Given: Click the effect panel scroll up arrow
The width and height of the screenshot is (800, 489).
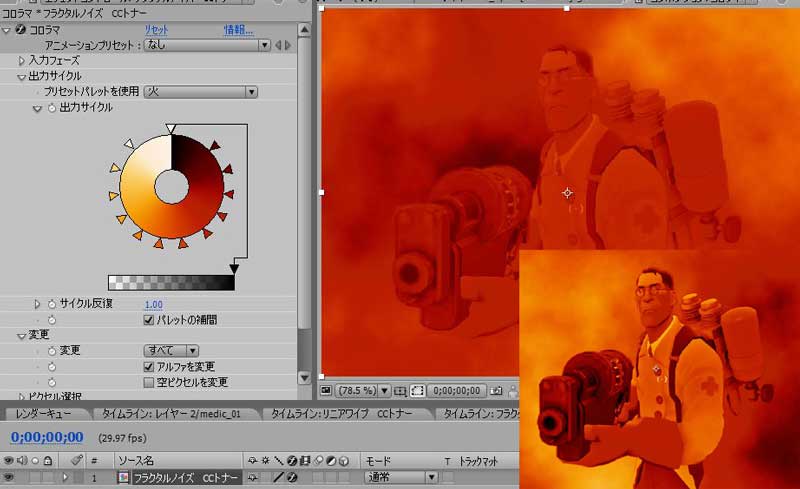Looking at the screenshot, I should 304,30.
